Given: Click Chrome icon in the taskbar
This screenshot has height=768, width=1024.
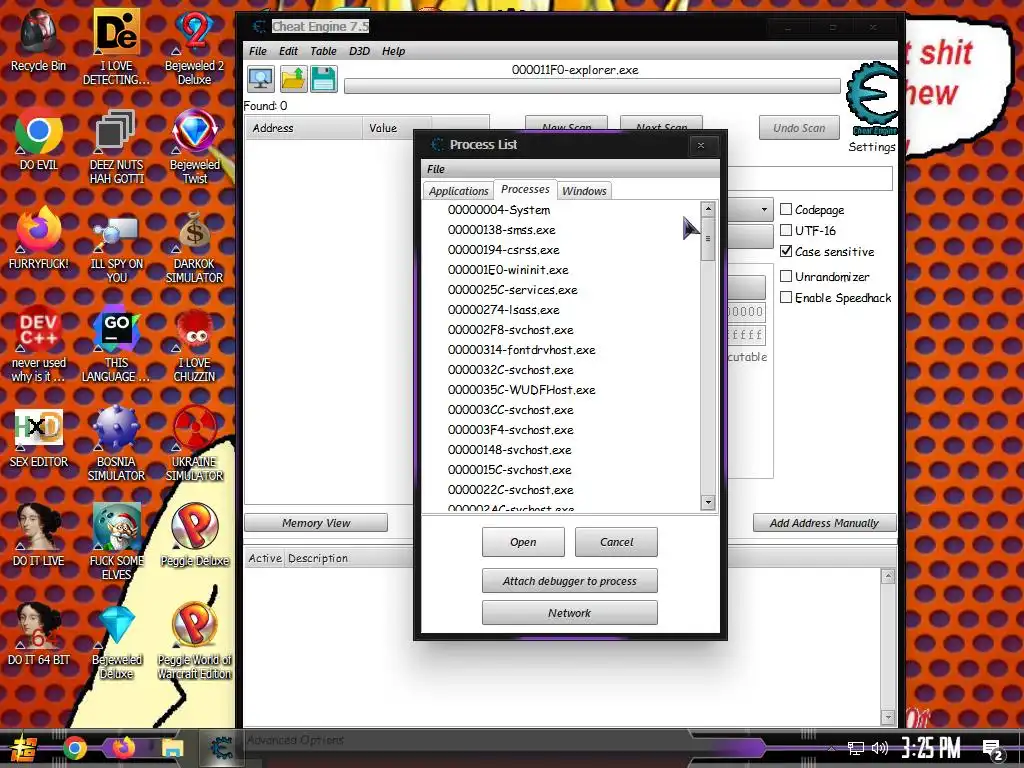Looking at the screenshot, I should pyautogui.click(x=75, y=748).
